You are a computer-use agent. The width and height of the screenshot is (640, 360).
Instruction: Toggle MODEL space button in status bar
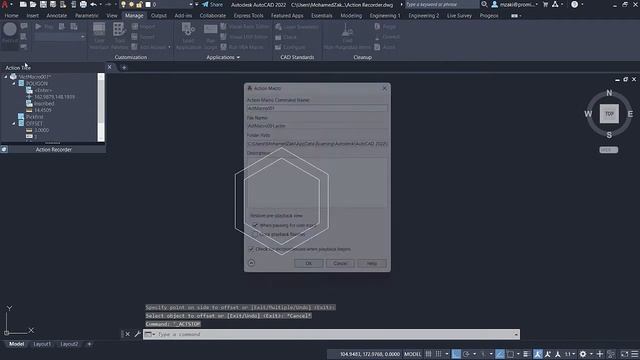pos(413,354)
